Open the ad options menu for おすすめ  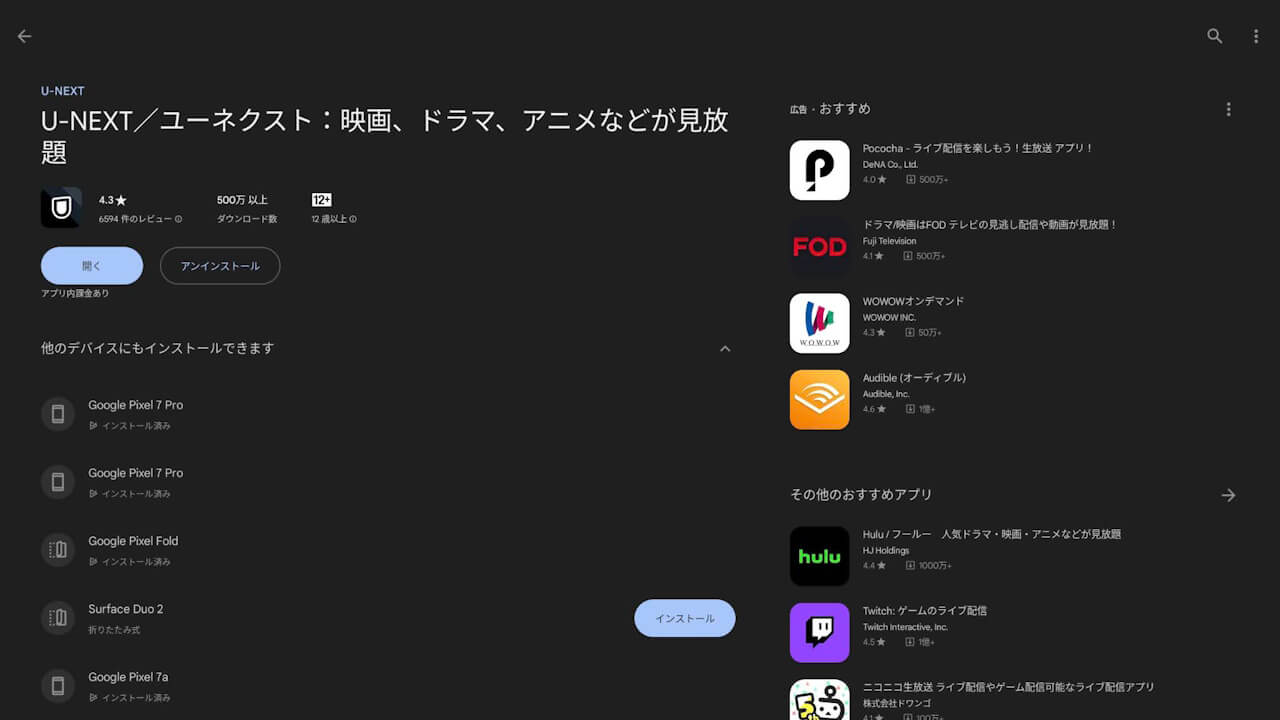tap(1229, 108)
